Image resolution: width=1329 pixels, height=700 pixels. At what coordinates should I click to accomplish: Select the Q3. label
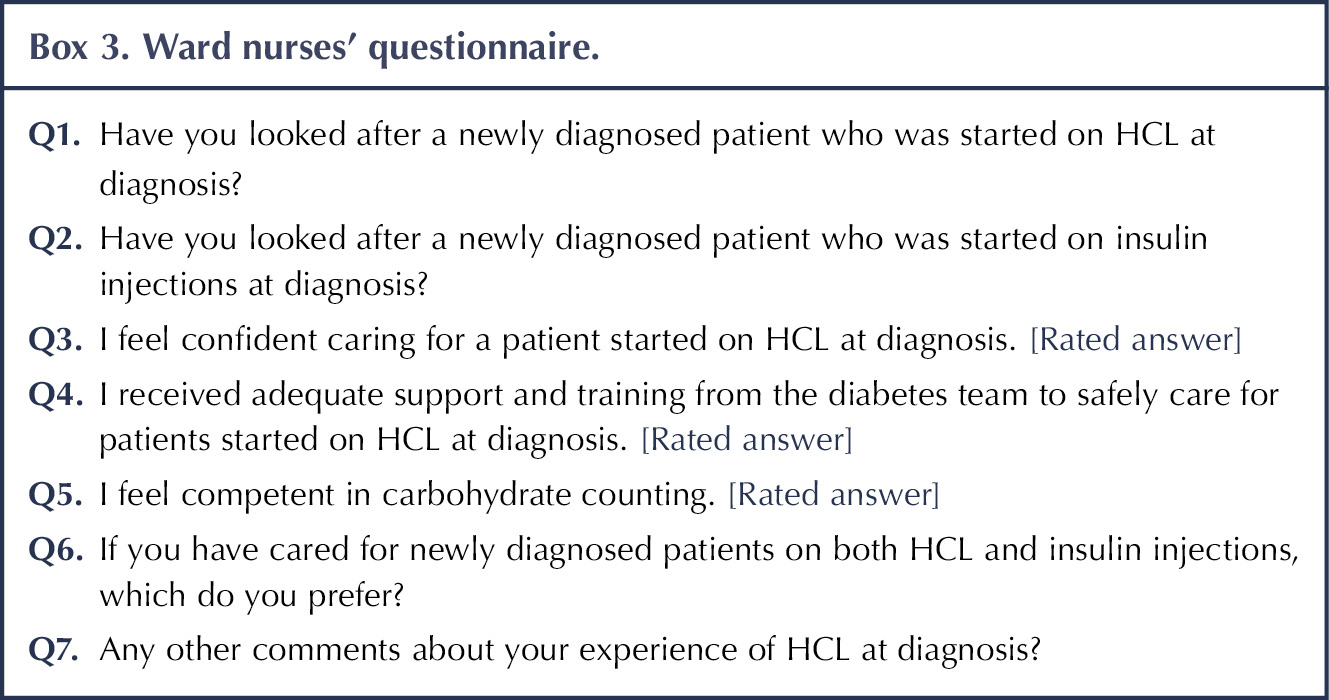pos(55,342)
